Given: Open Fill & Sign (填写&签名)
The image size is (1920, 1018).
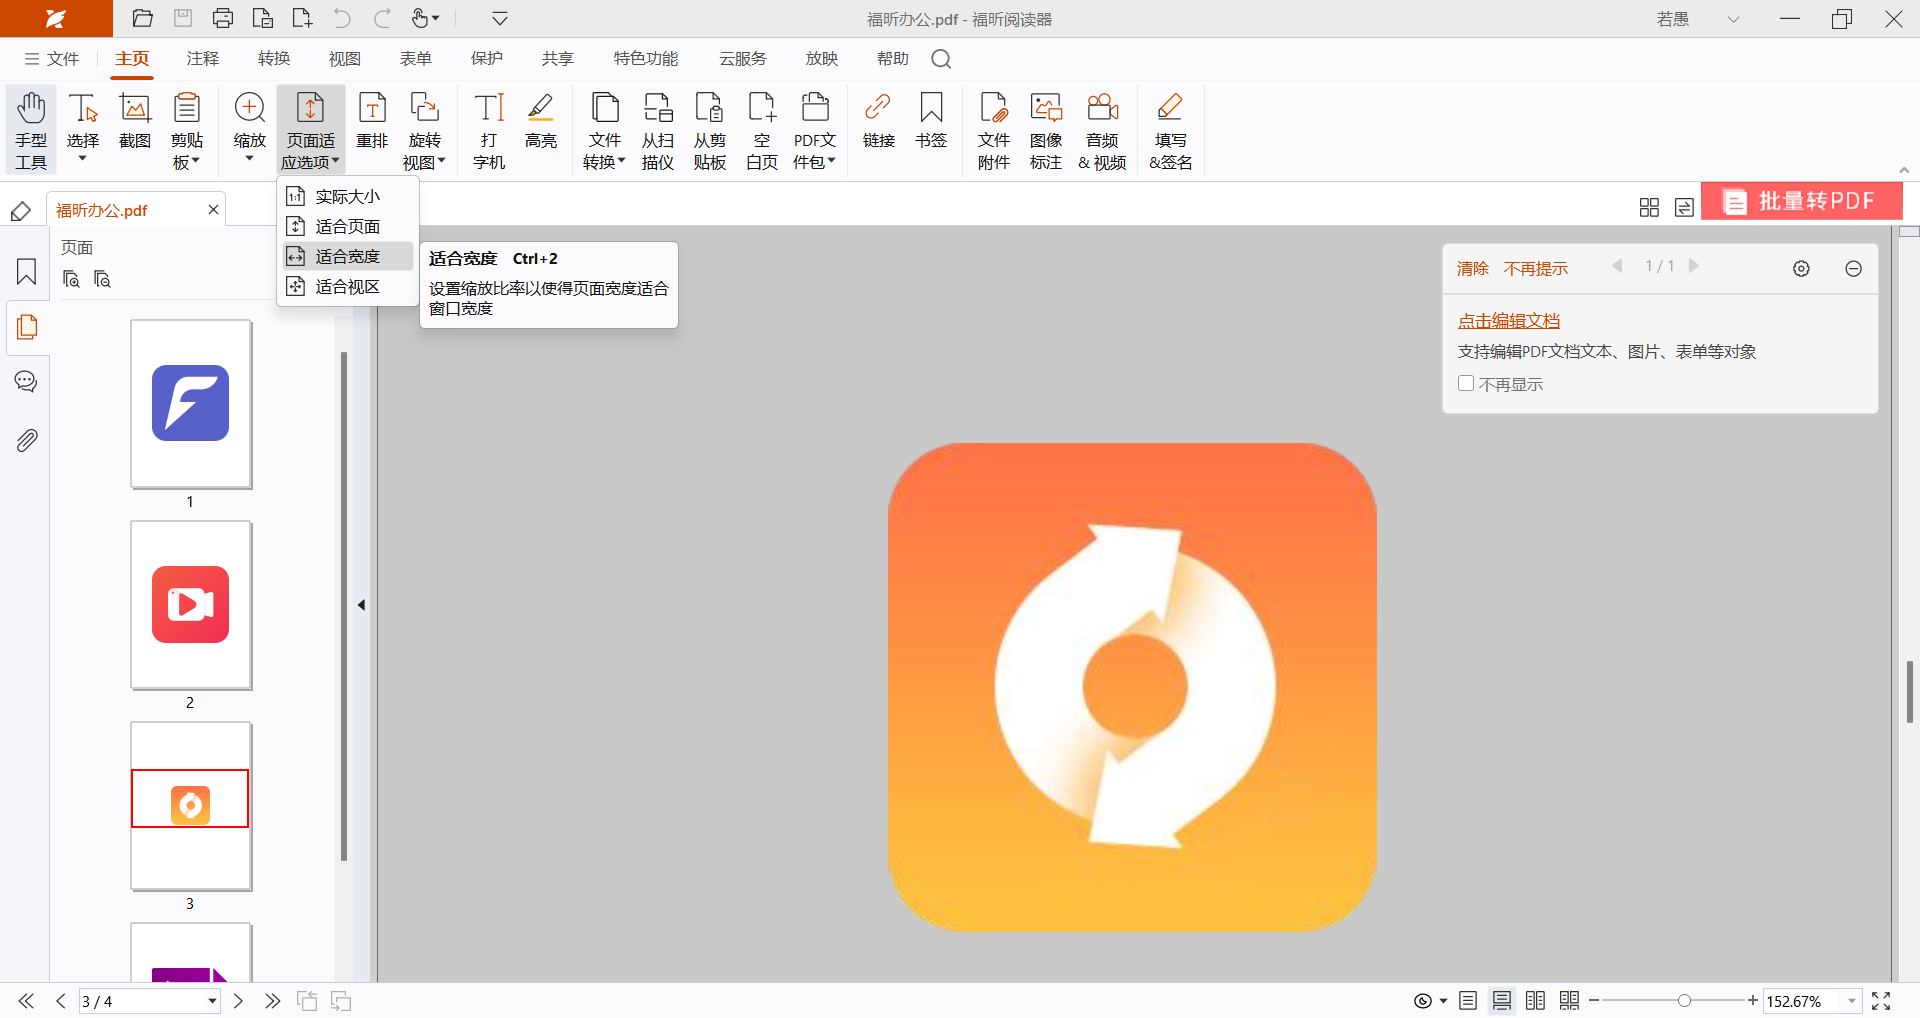Looking at the screenshot, I should point(1171,130).
